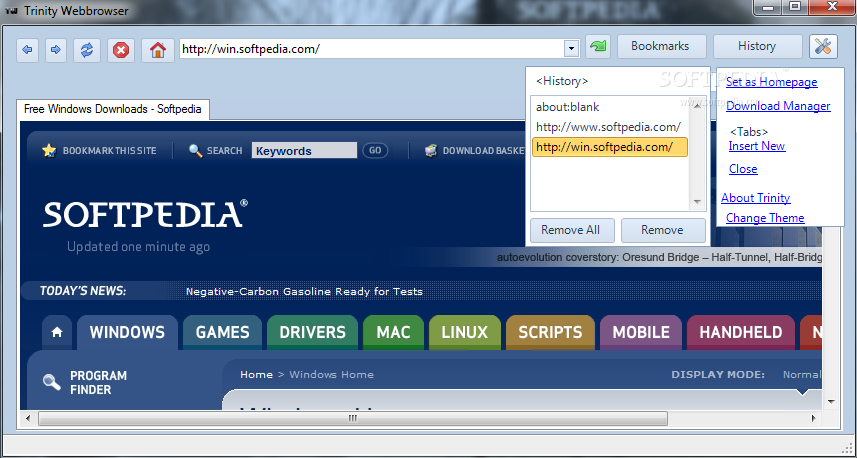Click Close tab link
The width and height of the screenshot is (857, 458).
tap(743, 169)
